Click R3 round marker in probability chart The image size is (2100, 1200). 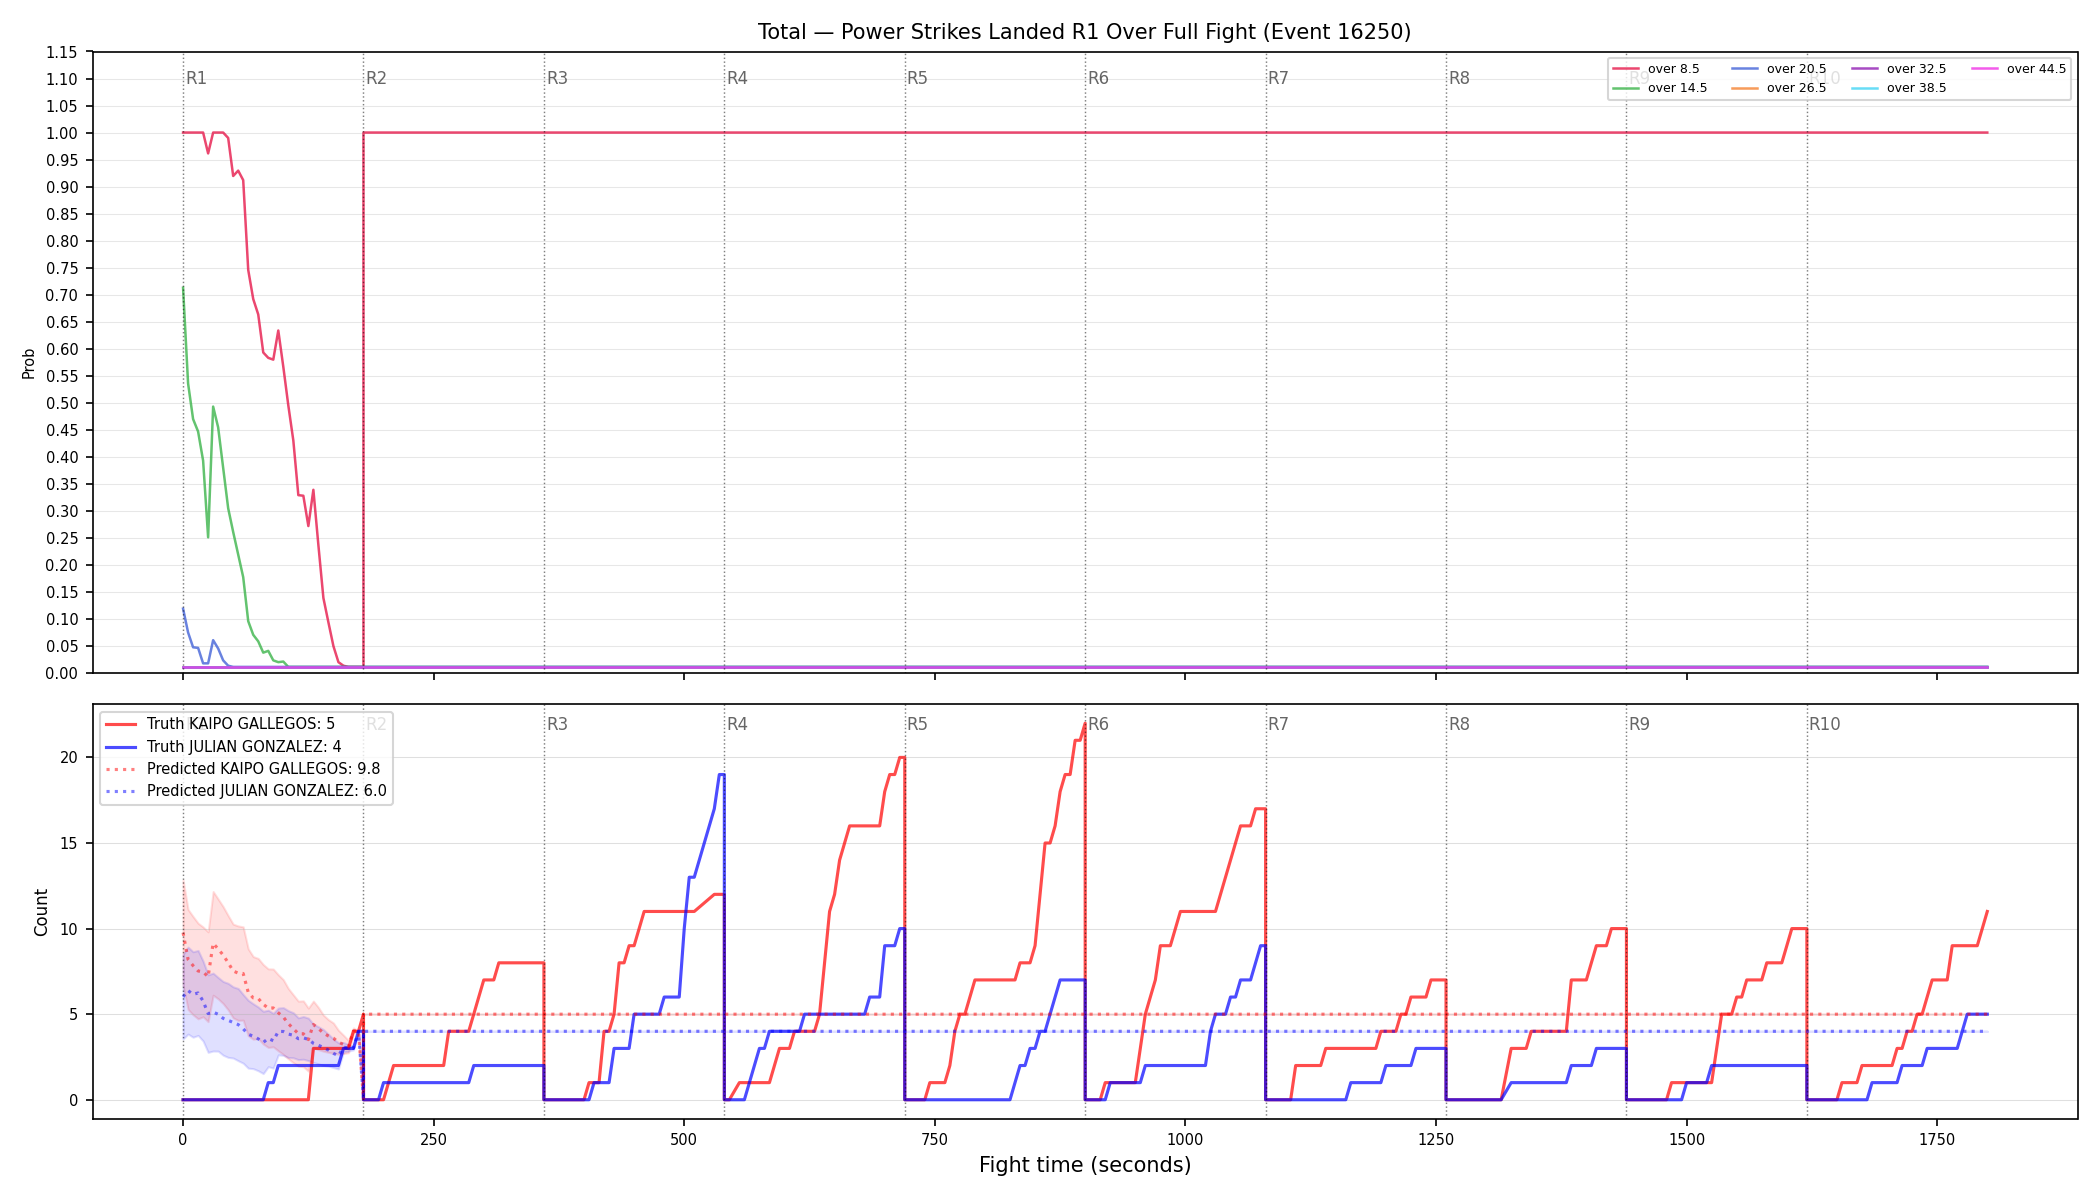[x=557, y=78]
